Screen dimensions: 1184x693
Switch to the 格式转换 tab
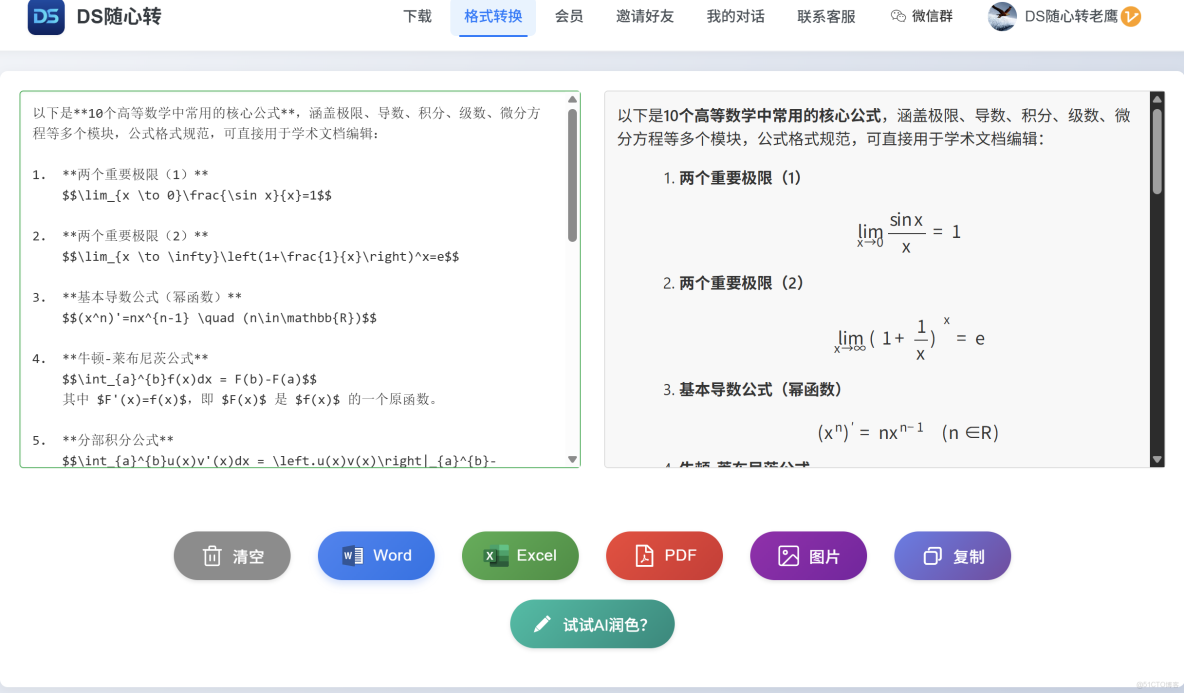coord(493,16)
